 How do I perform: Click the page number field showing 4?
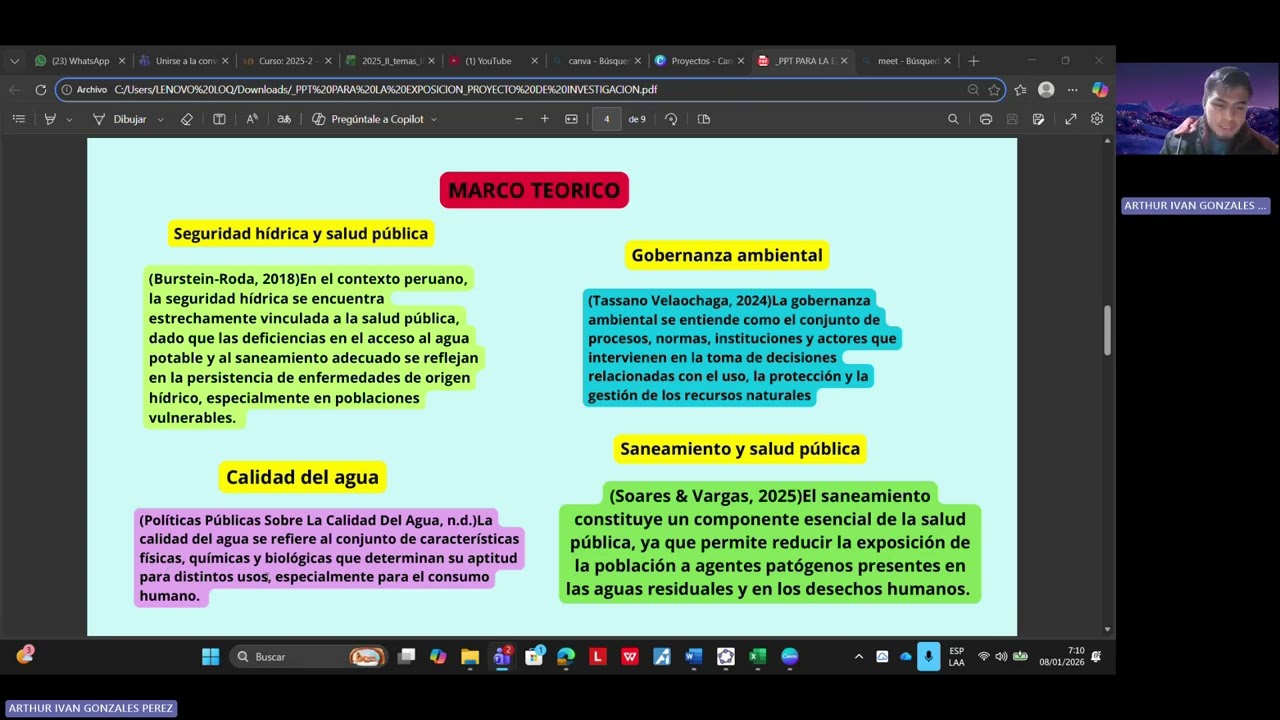(x=606, y=119)
